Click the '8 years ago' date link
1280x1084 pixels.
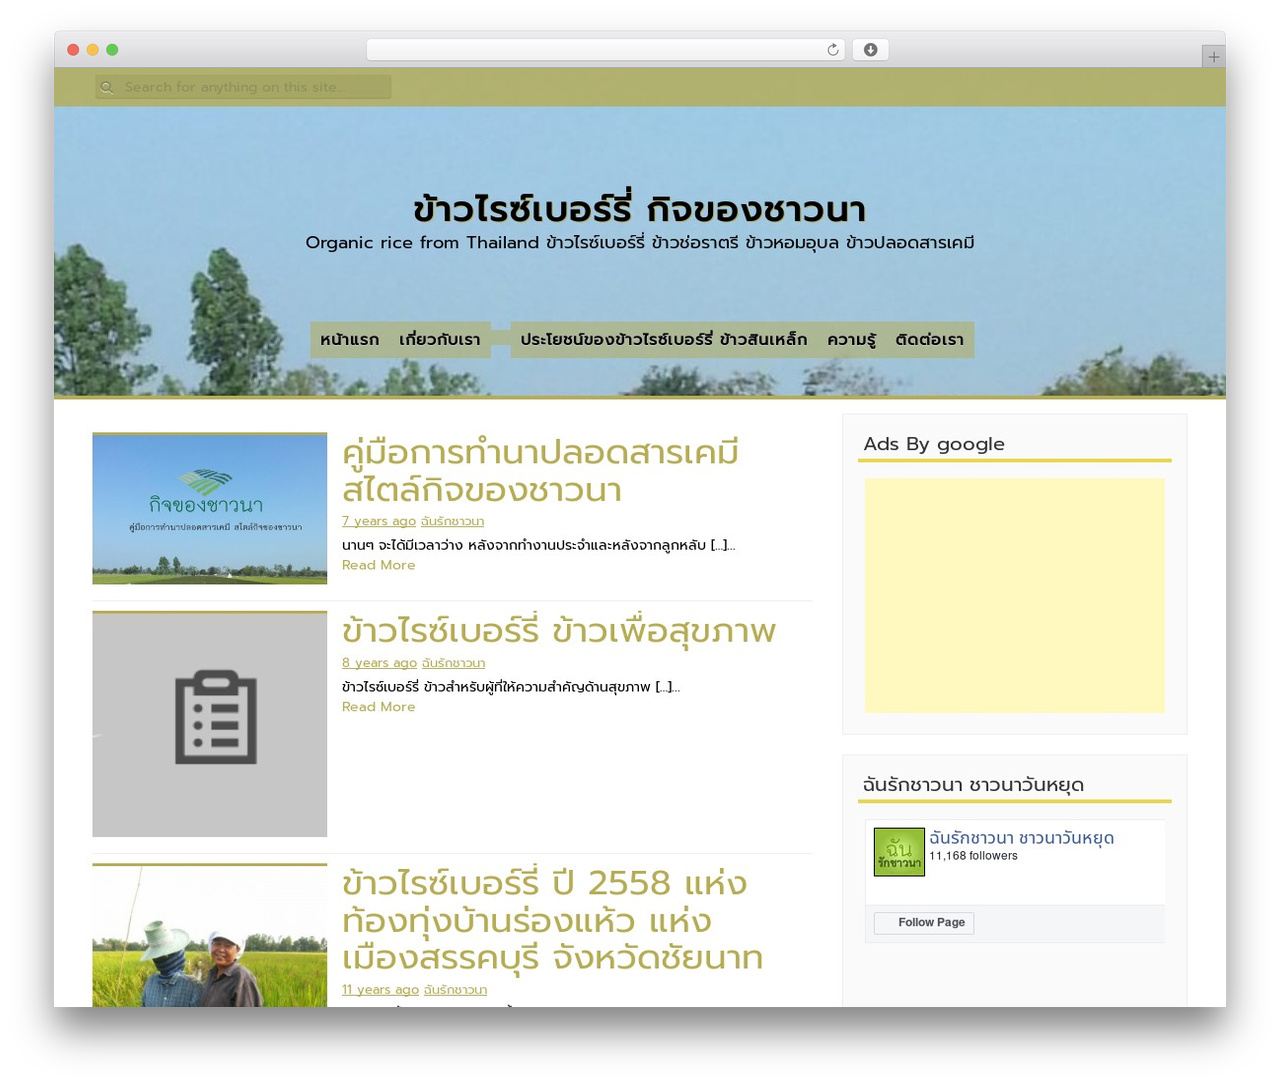(x=379, y=663)
